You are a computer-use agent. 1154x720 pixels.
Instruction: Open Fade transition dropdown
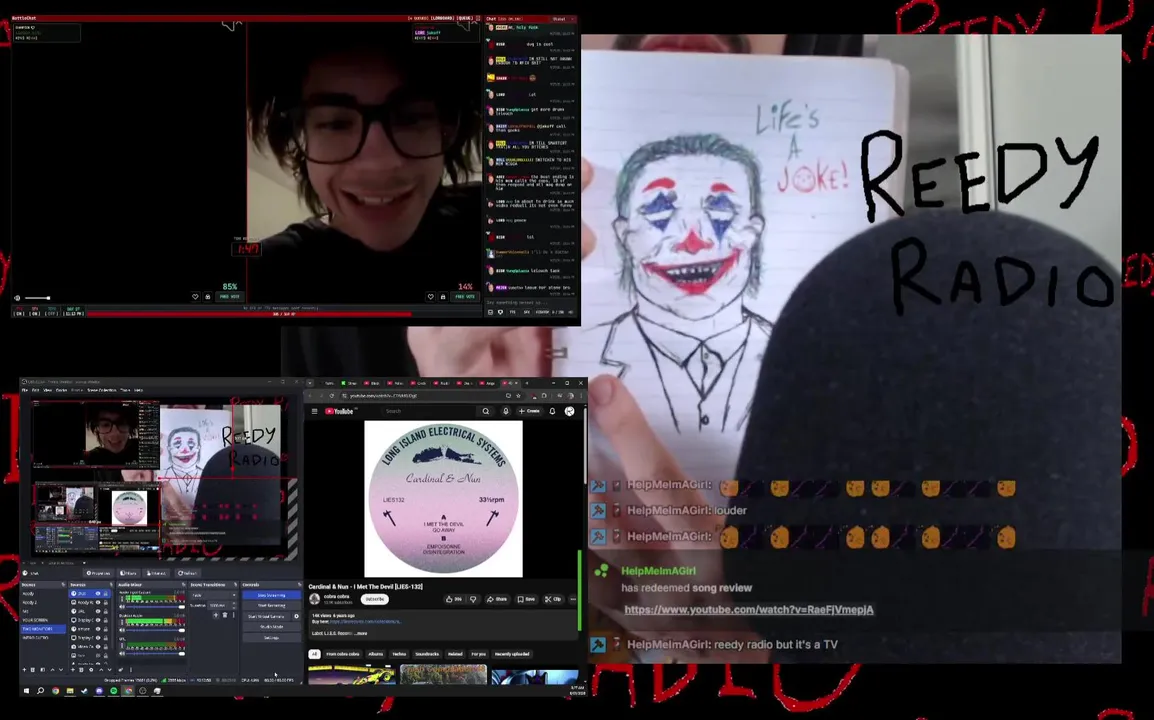click(213, 596)
